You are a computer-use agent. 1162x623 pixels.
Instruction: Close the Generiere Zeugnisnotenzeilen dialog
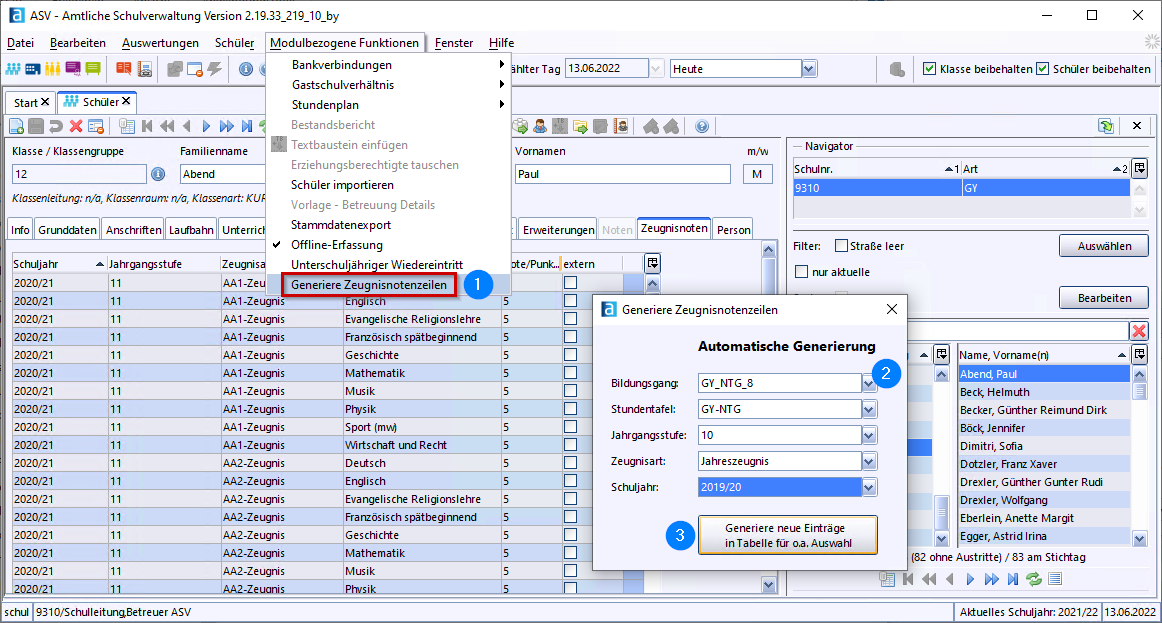click(892, 310)
